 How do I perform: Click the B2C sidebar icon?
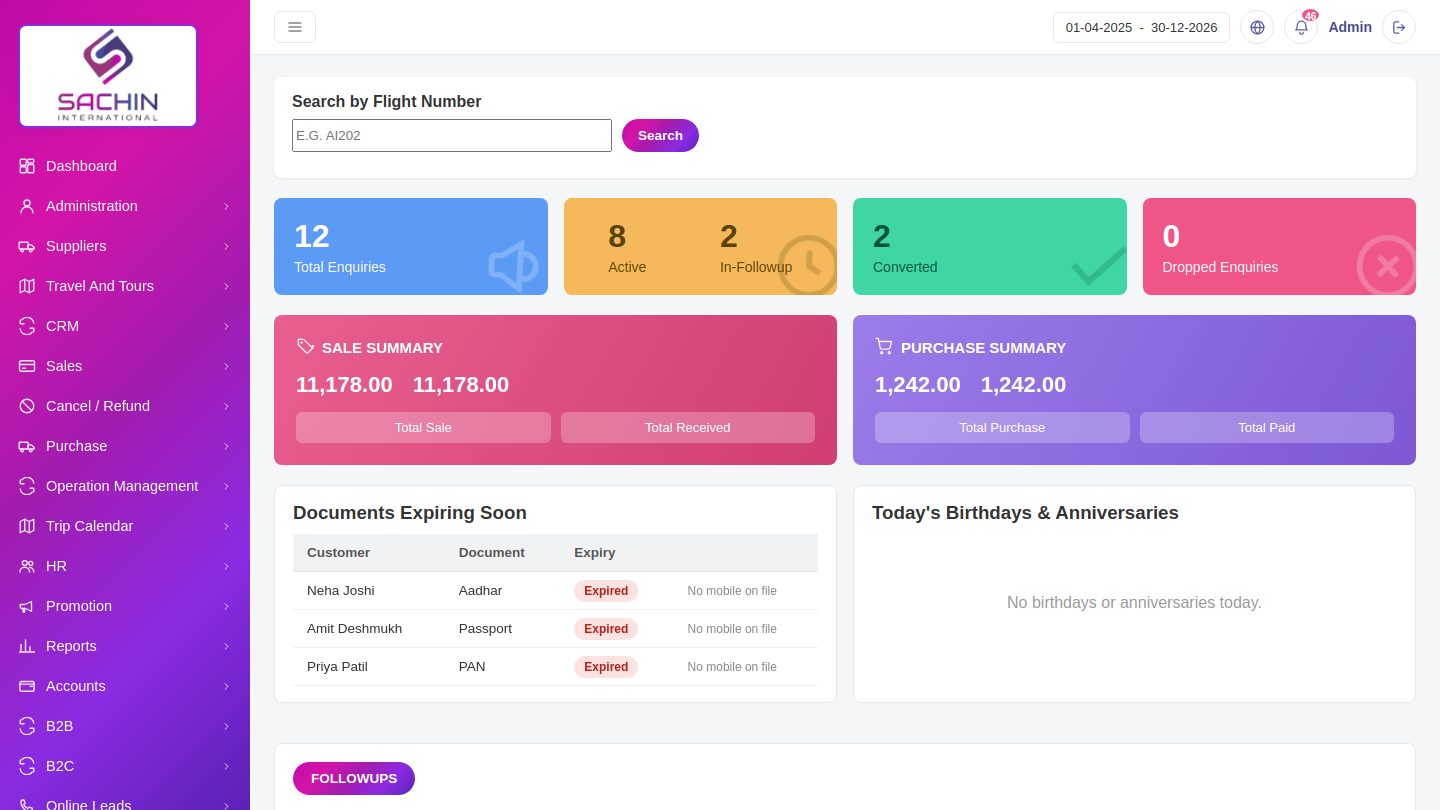coord(27,766)
